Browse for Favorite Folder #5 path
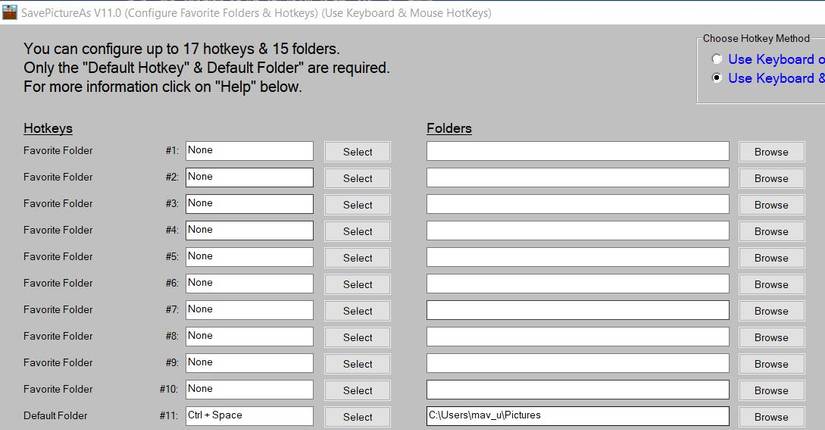This screenshot has width=825, height=430. [x=771, y=258]
